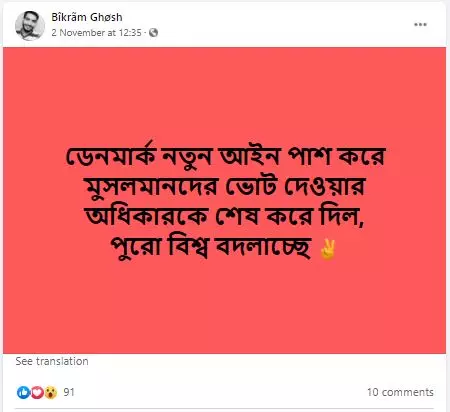Open the list of 91 reactions
Screen dimensions: 450x412
pos(69,392)
